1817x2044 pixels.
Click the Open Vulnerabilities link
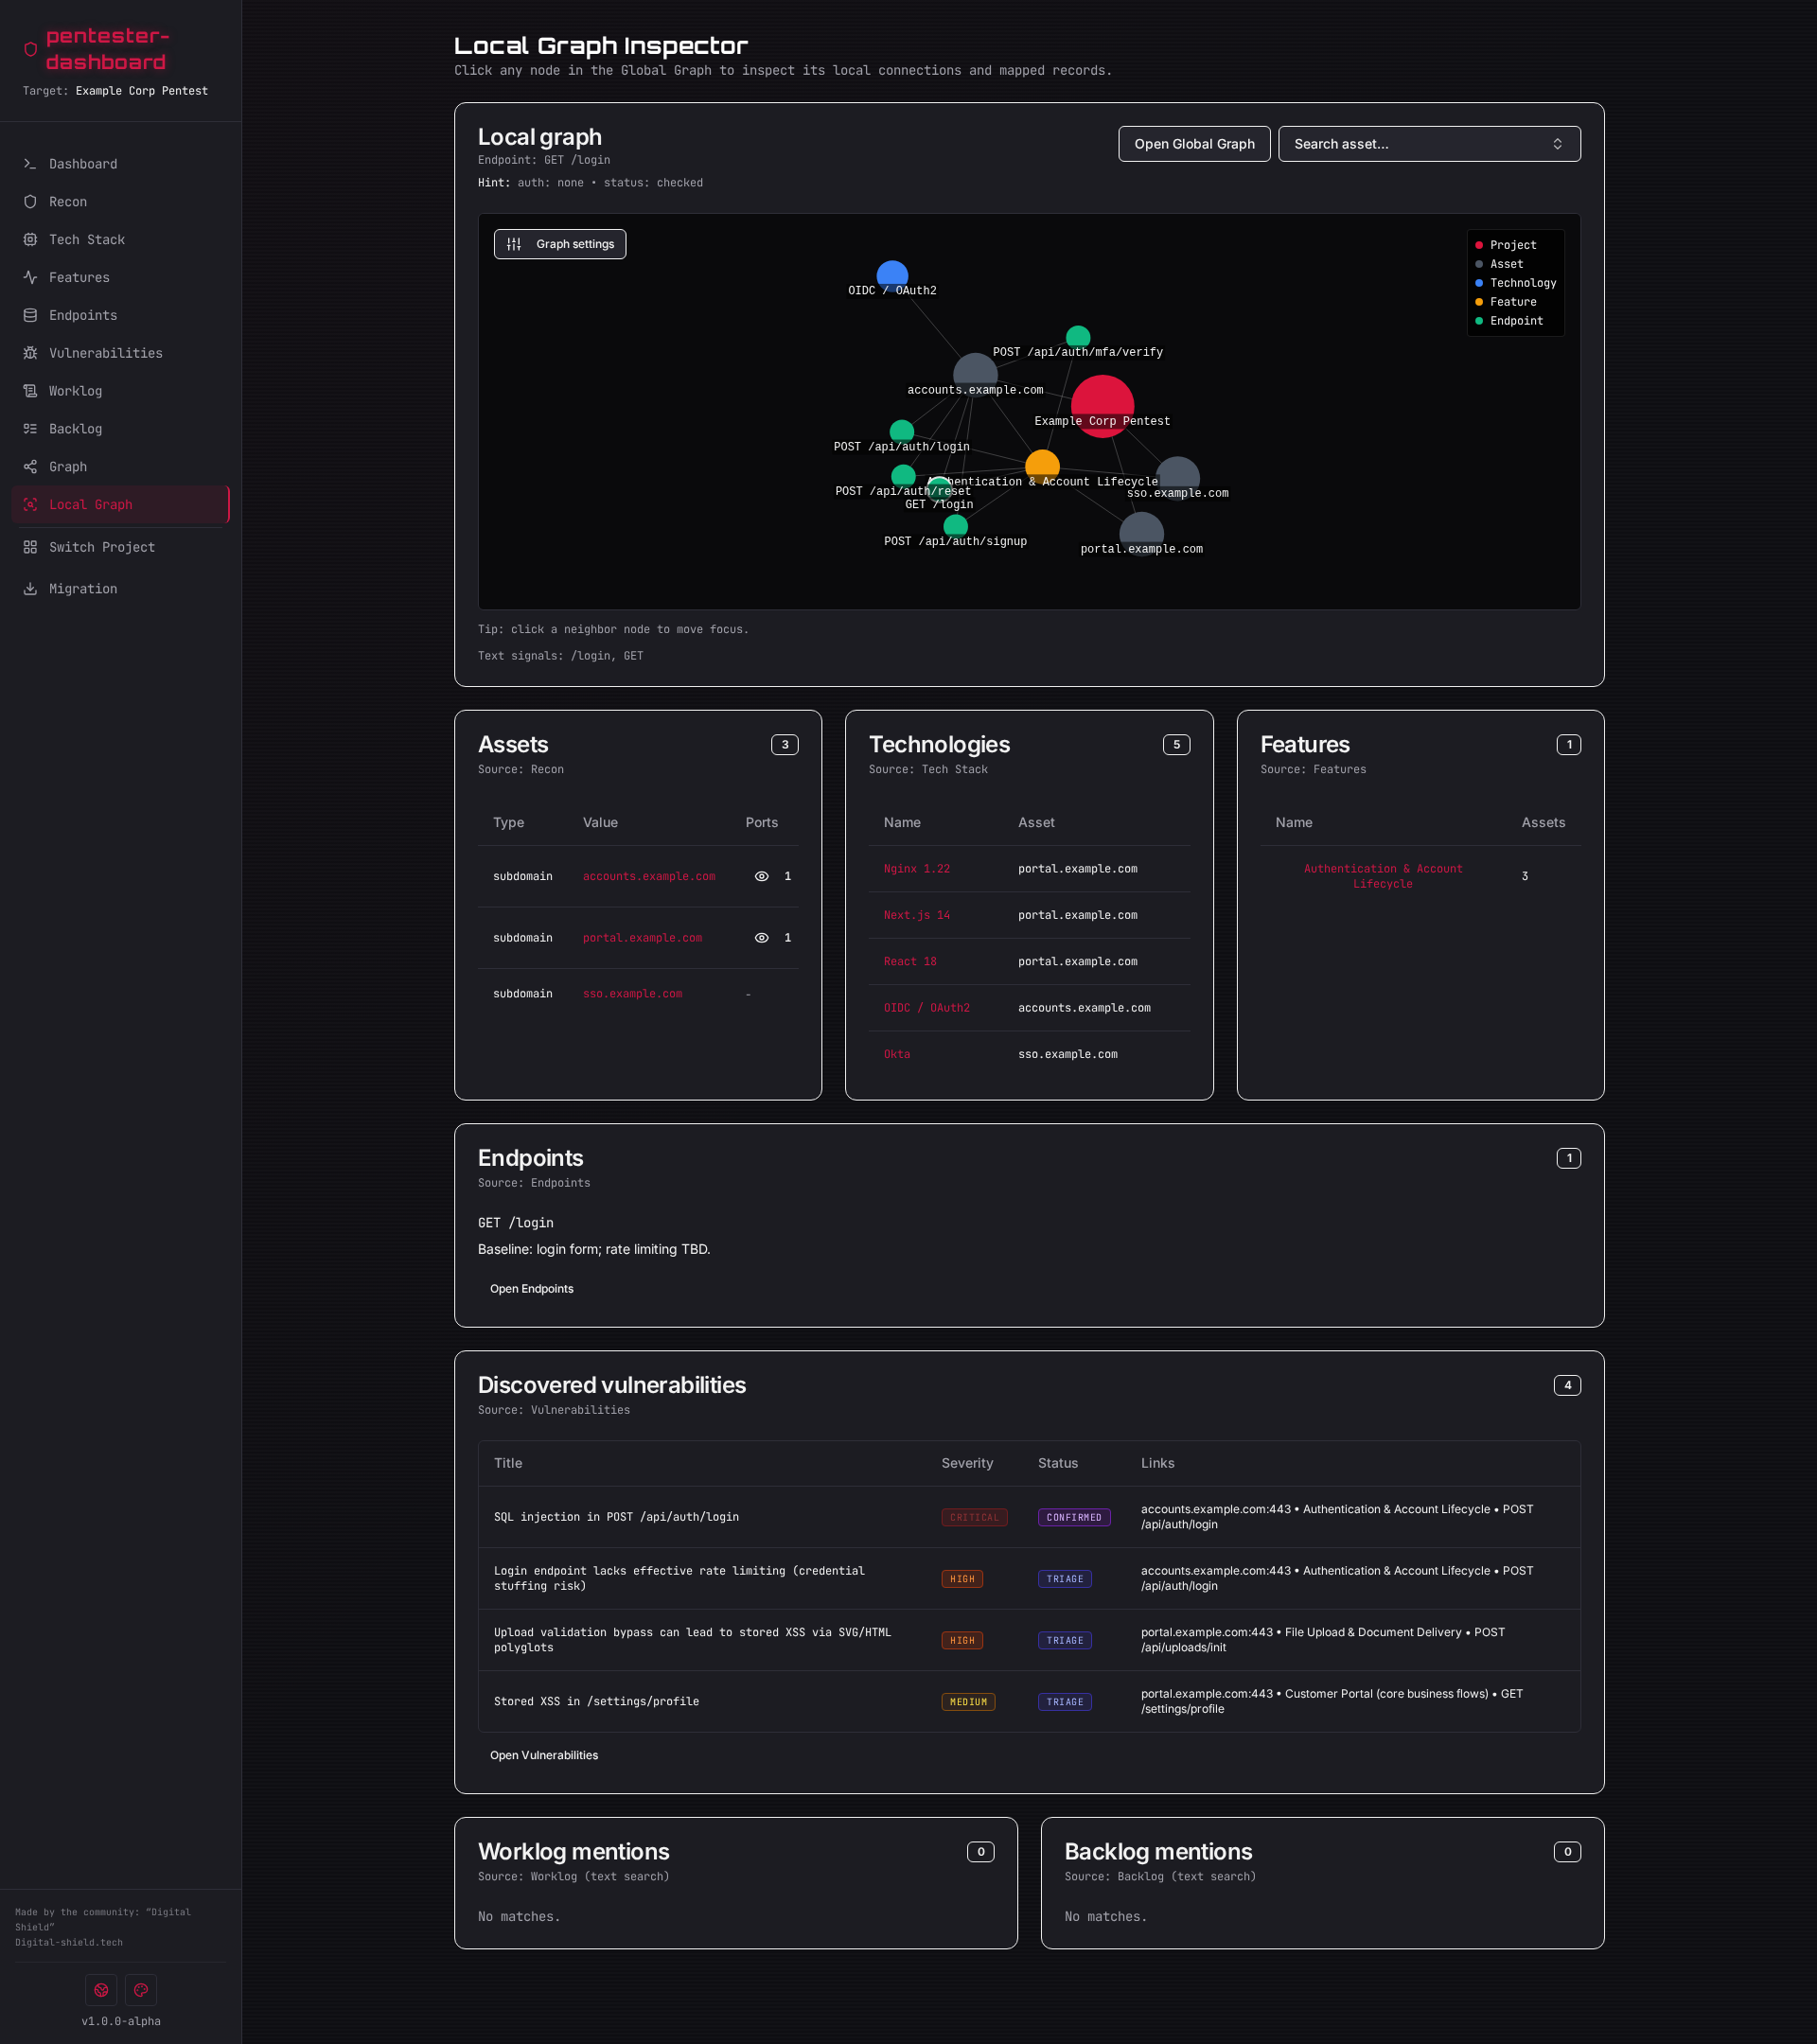pyautogui.click(x=544, y=1755)
